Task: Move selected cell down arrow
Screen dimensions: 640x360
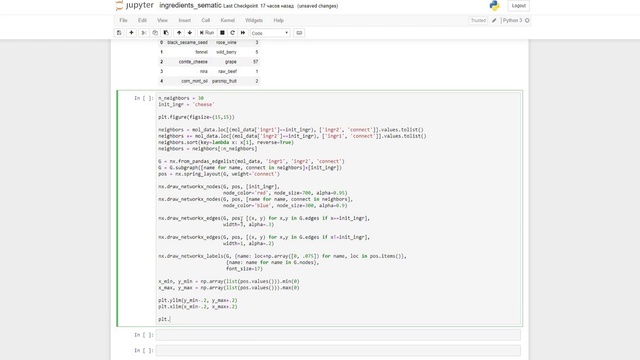Action: (x=190, y=33)
